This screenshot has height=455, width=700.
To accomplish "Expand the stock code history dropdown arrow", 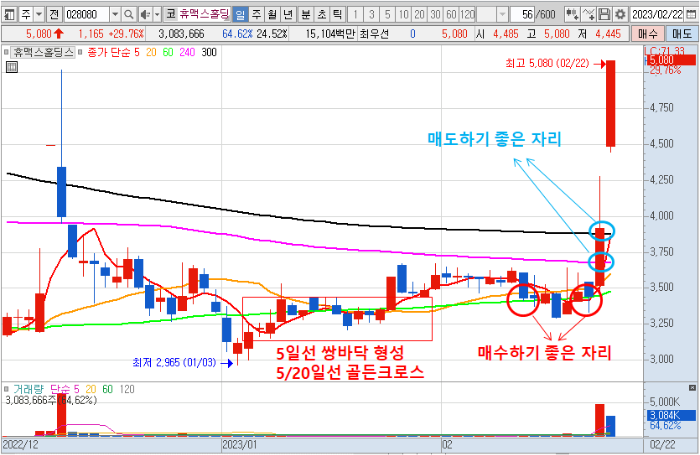I will [x=115, y=15].
